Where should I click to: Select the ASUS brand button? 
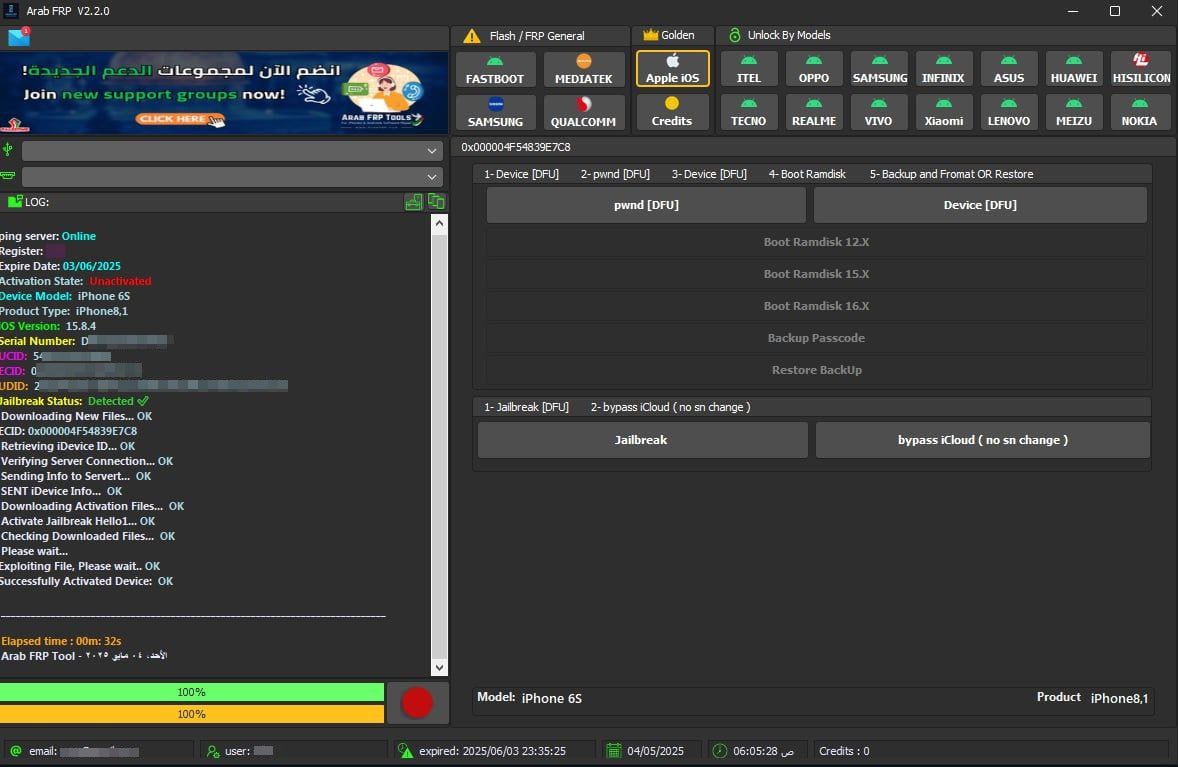pyautogui.click(x=1008, y=69)
